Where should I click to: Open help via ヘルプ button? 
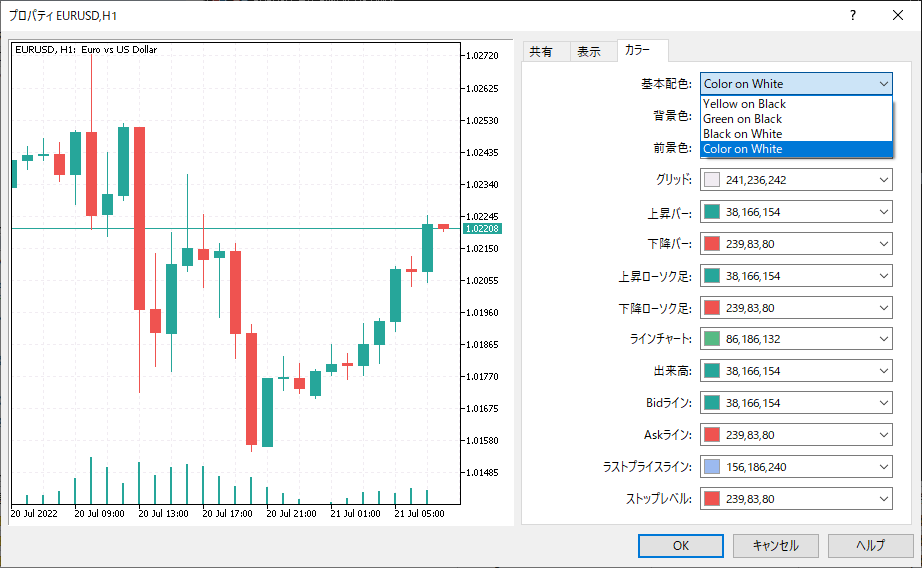coord(870,546)
